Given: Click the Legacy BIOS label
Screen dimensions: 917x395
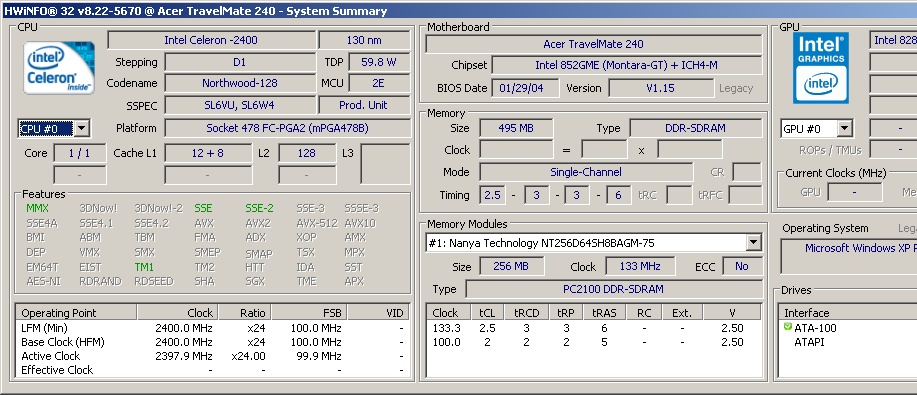Looking at the screenshot, I should point(736,88).
